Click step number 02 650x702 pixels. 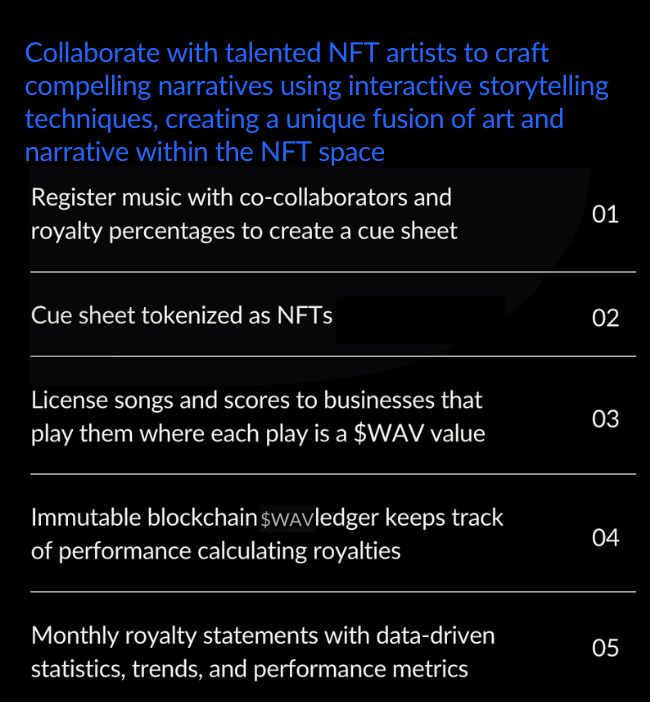point(605,318)
